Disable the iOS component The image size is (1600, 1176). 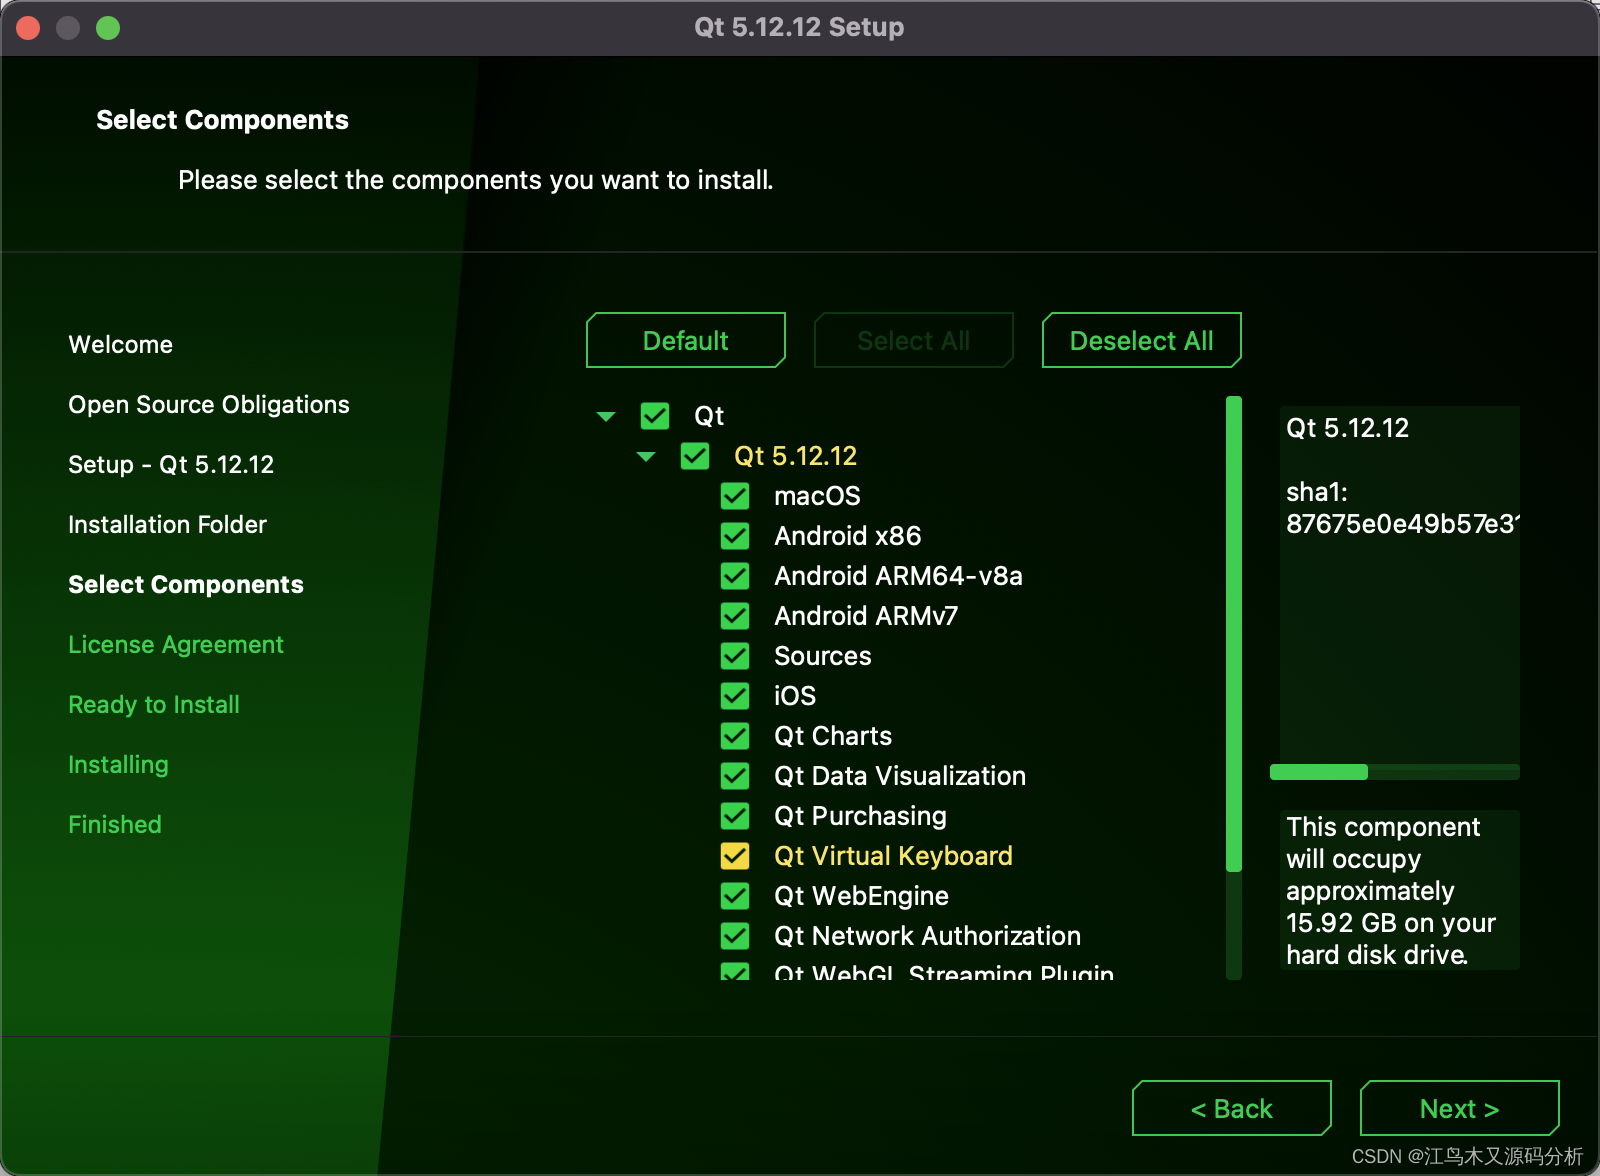(x=735, y=696)
